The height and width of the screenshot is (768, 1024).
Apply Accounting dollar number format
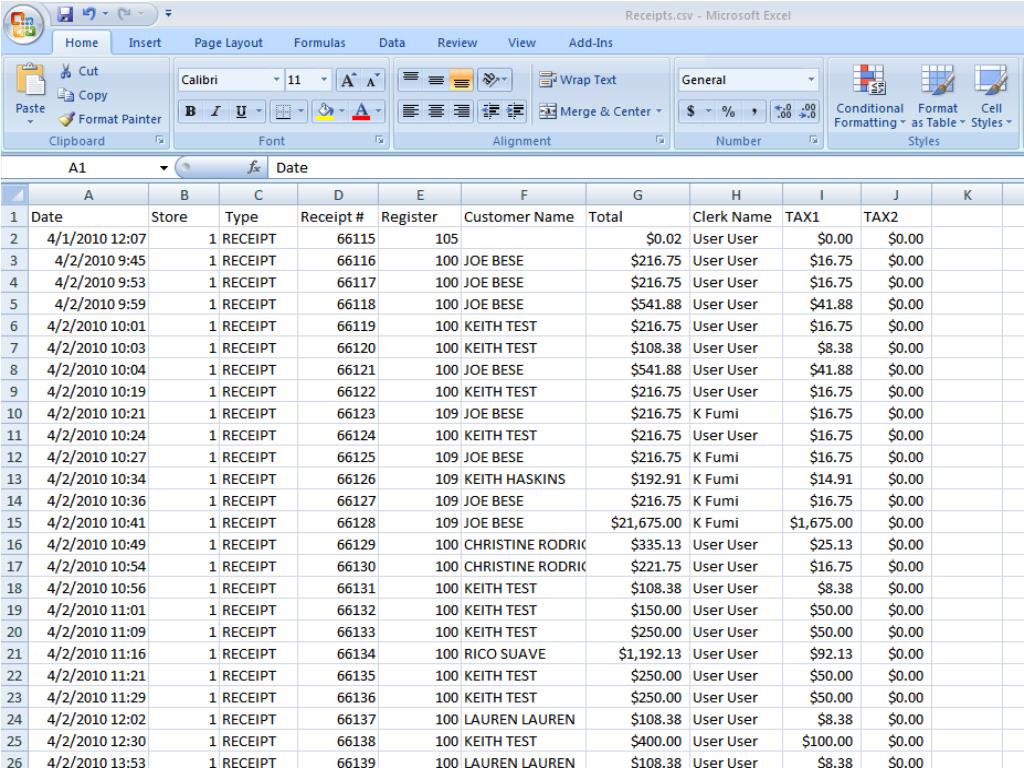click(690, 112)
